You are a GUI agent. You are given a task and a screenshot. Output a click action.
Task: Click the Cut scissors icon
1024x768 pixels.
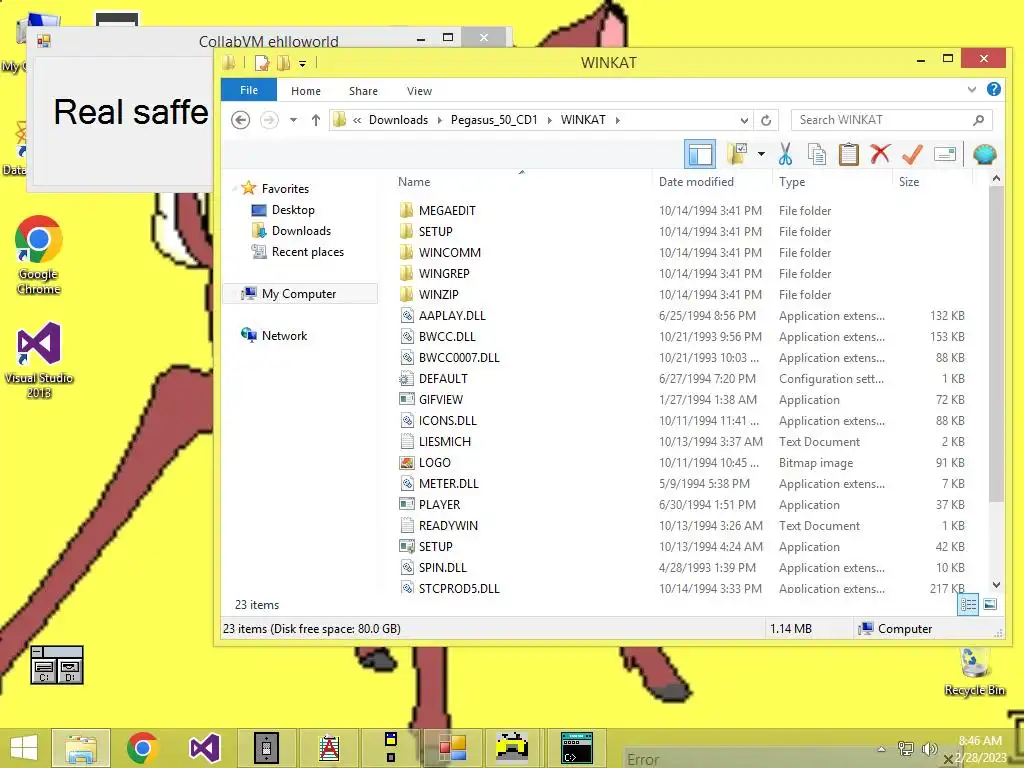[x=785, y=154]
